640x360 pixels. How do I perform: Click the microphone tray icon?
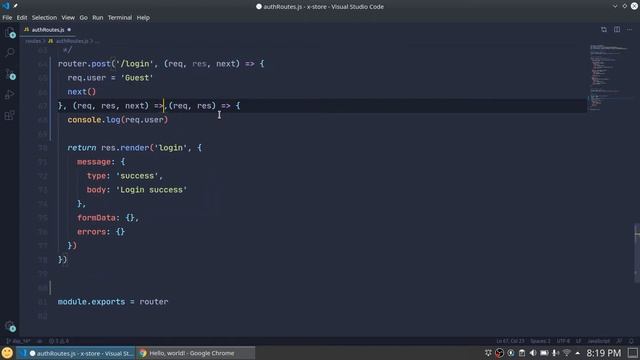click(x=555, y=353)
